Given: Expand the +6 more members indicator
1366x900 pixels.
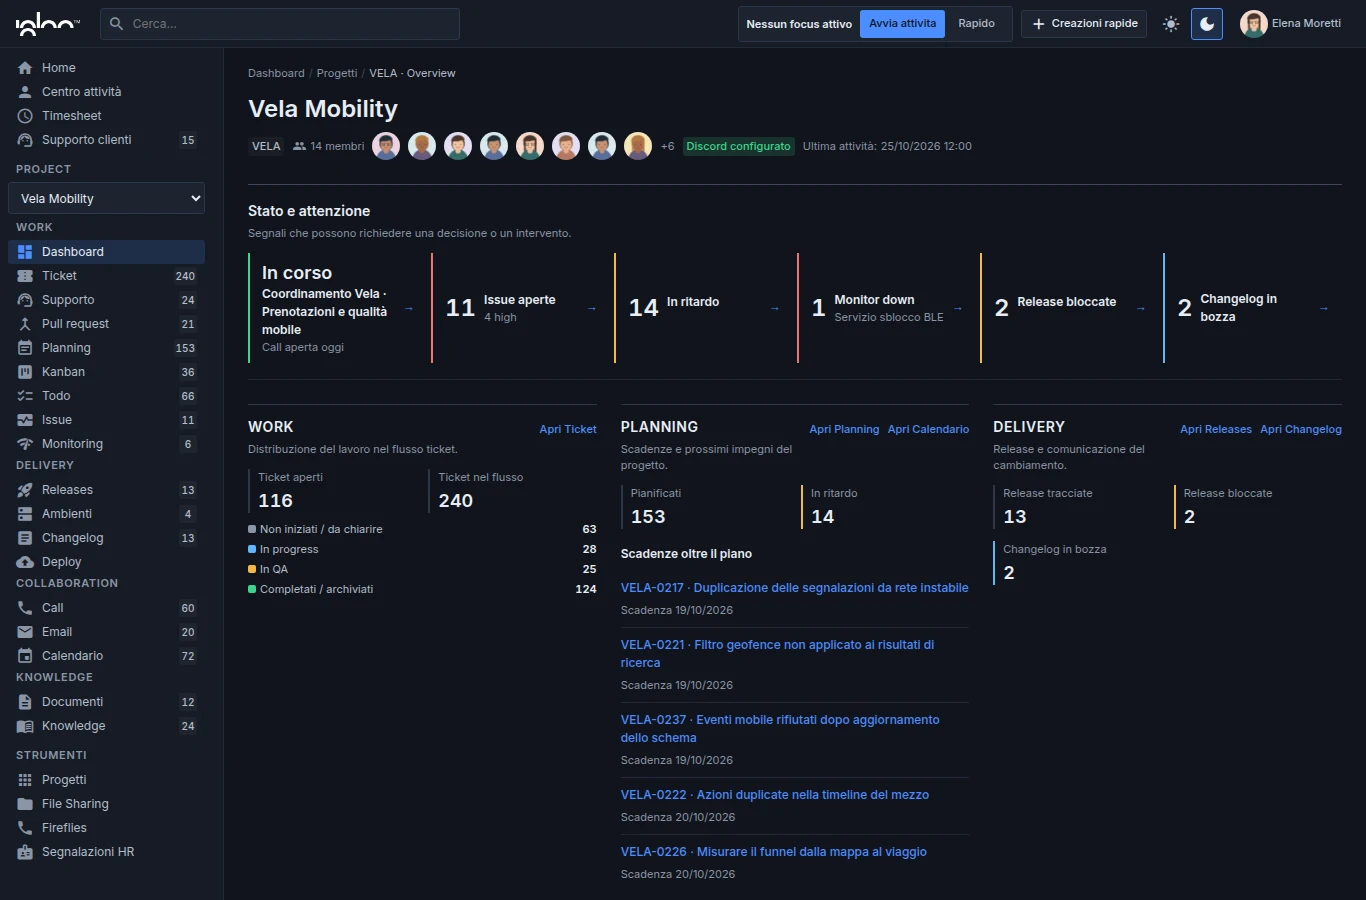Looking at the screenshot, I should click(x=667, y=146).
